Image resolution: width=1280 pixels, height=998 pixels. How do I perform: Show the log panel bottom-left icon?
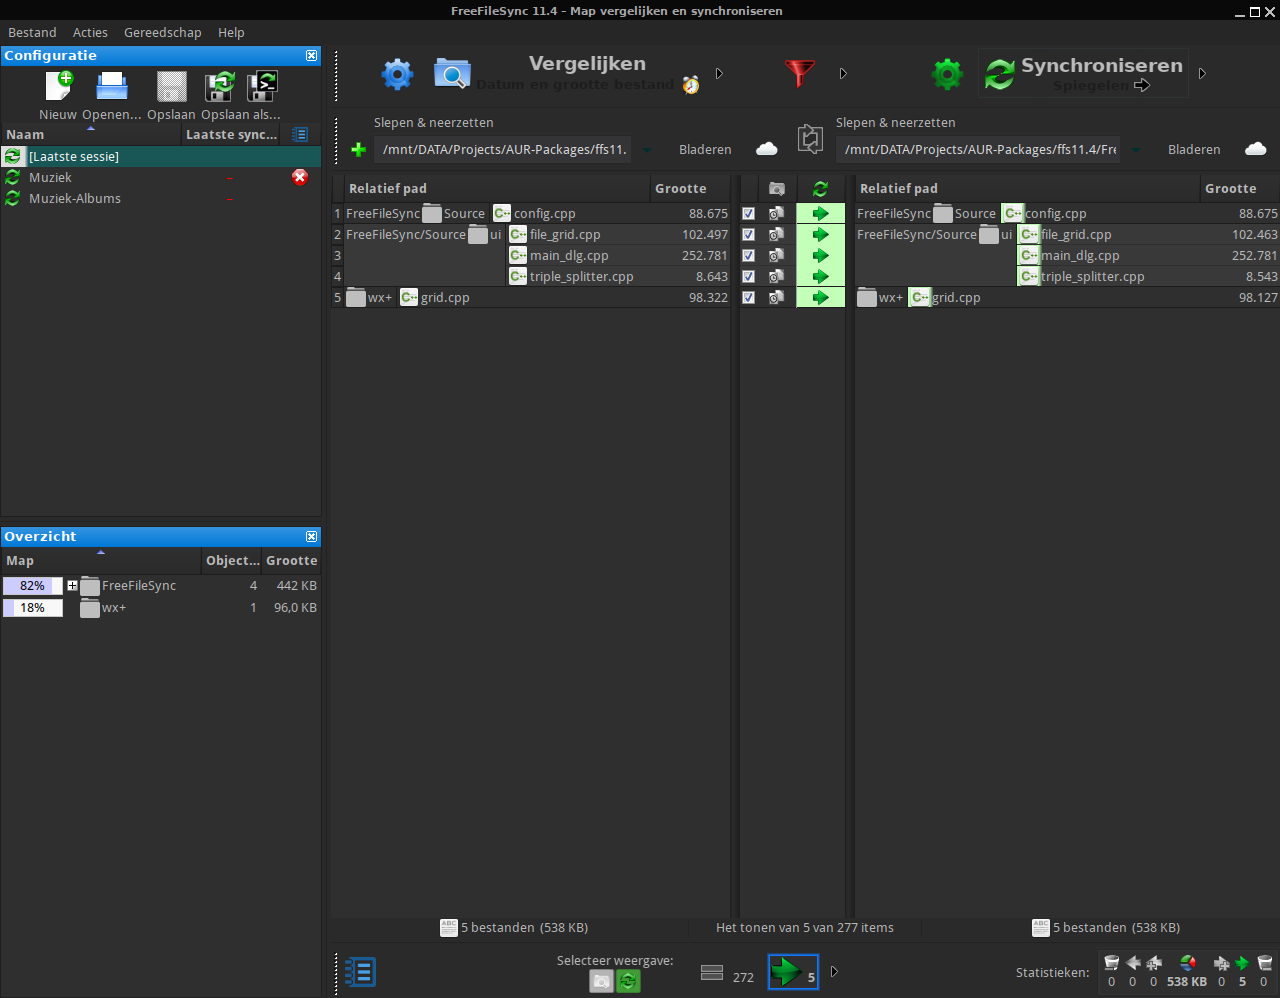360,972
